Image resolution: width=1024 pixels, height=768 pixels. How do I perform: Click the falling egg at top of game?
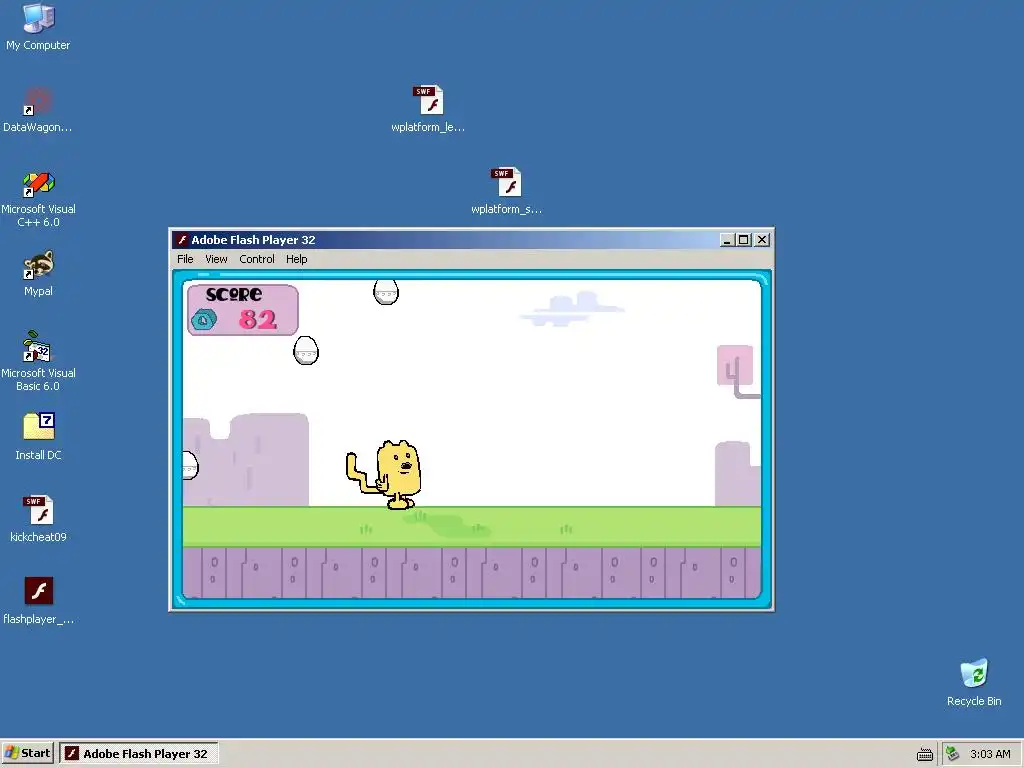tap(386, 292)
